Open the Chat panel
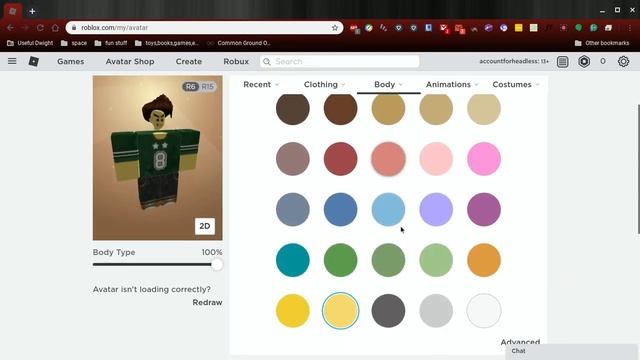Viewport: 640px width, 360px height. (x=571, y=351)
